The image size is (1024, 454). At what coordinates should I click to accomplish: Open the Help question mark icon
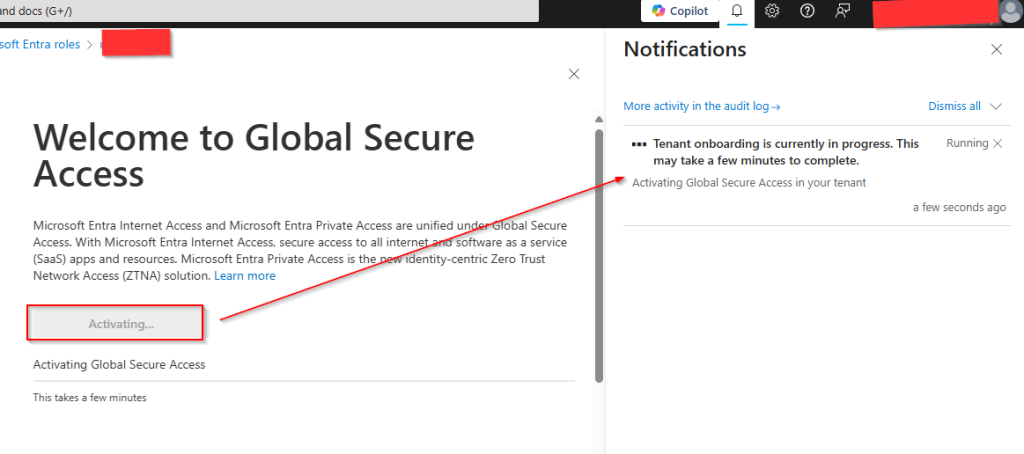(x=807, y=11)
